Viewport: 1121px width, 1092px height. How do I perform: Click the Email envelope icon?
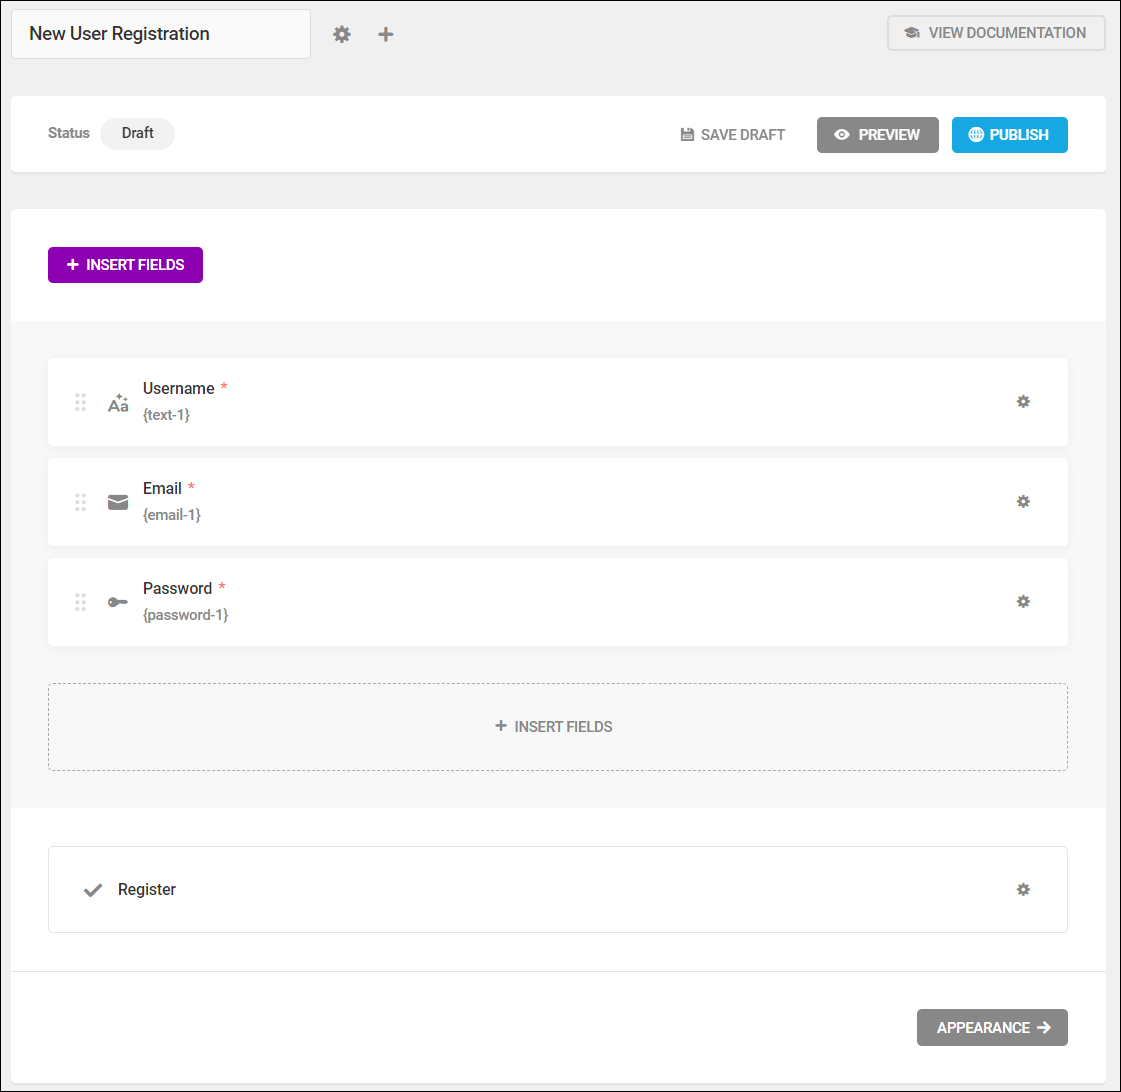[x=118, y=502]
